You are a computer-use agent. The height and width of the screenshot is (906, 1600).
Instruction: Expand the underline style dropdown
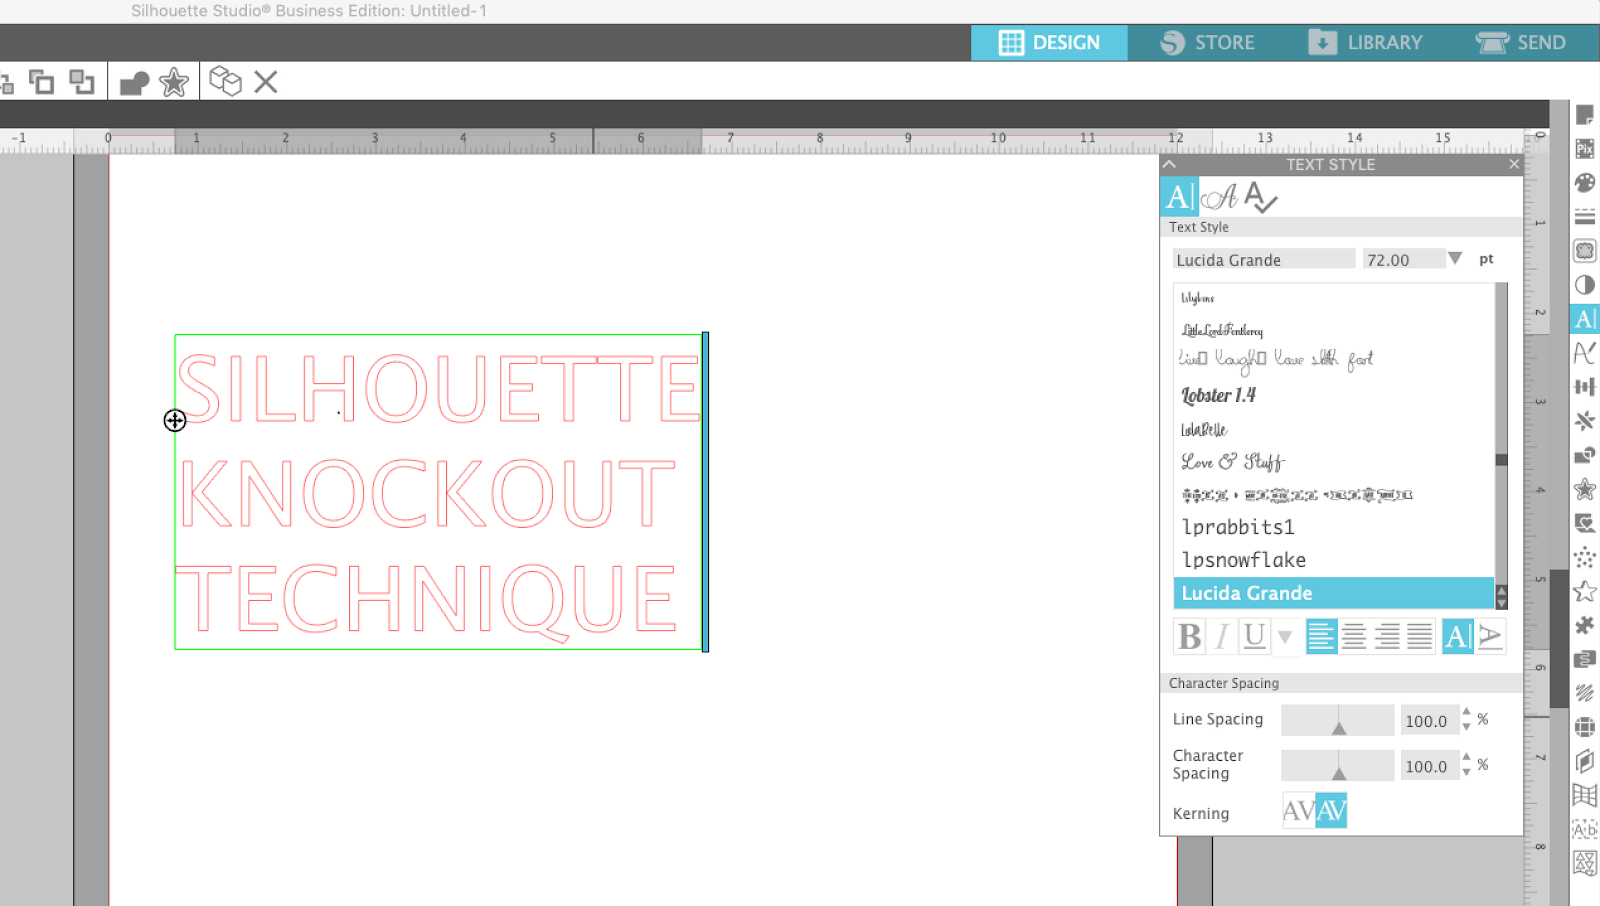[x=1285, y=636]
